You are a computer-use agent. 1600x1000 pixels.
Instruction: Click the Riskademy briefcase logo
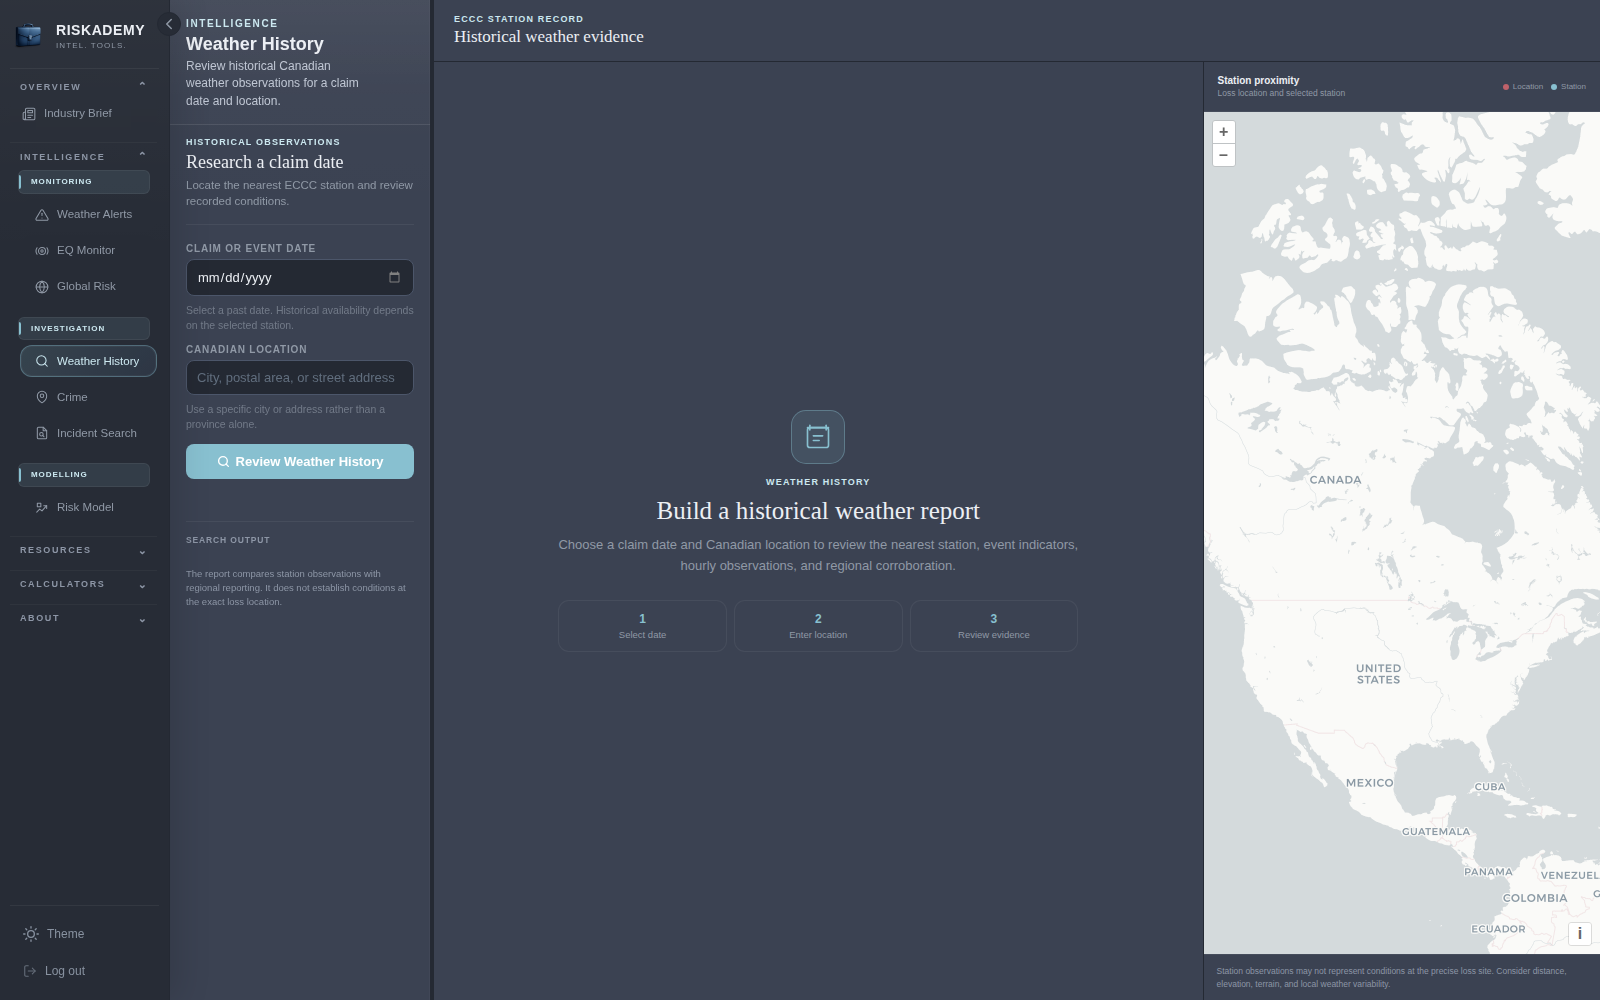(x=29, y=36)
